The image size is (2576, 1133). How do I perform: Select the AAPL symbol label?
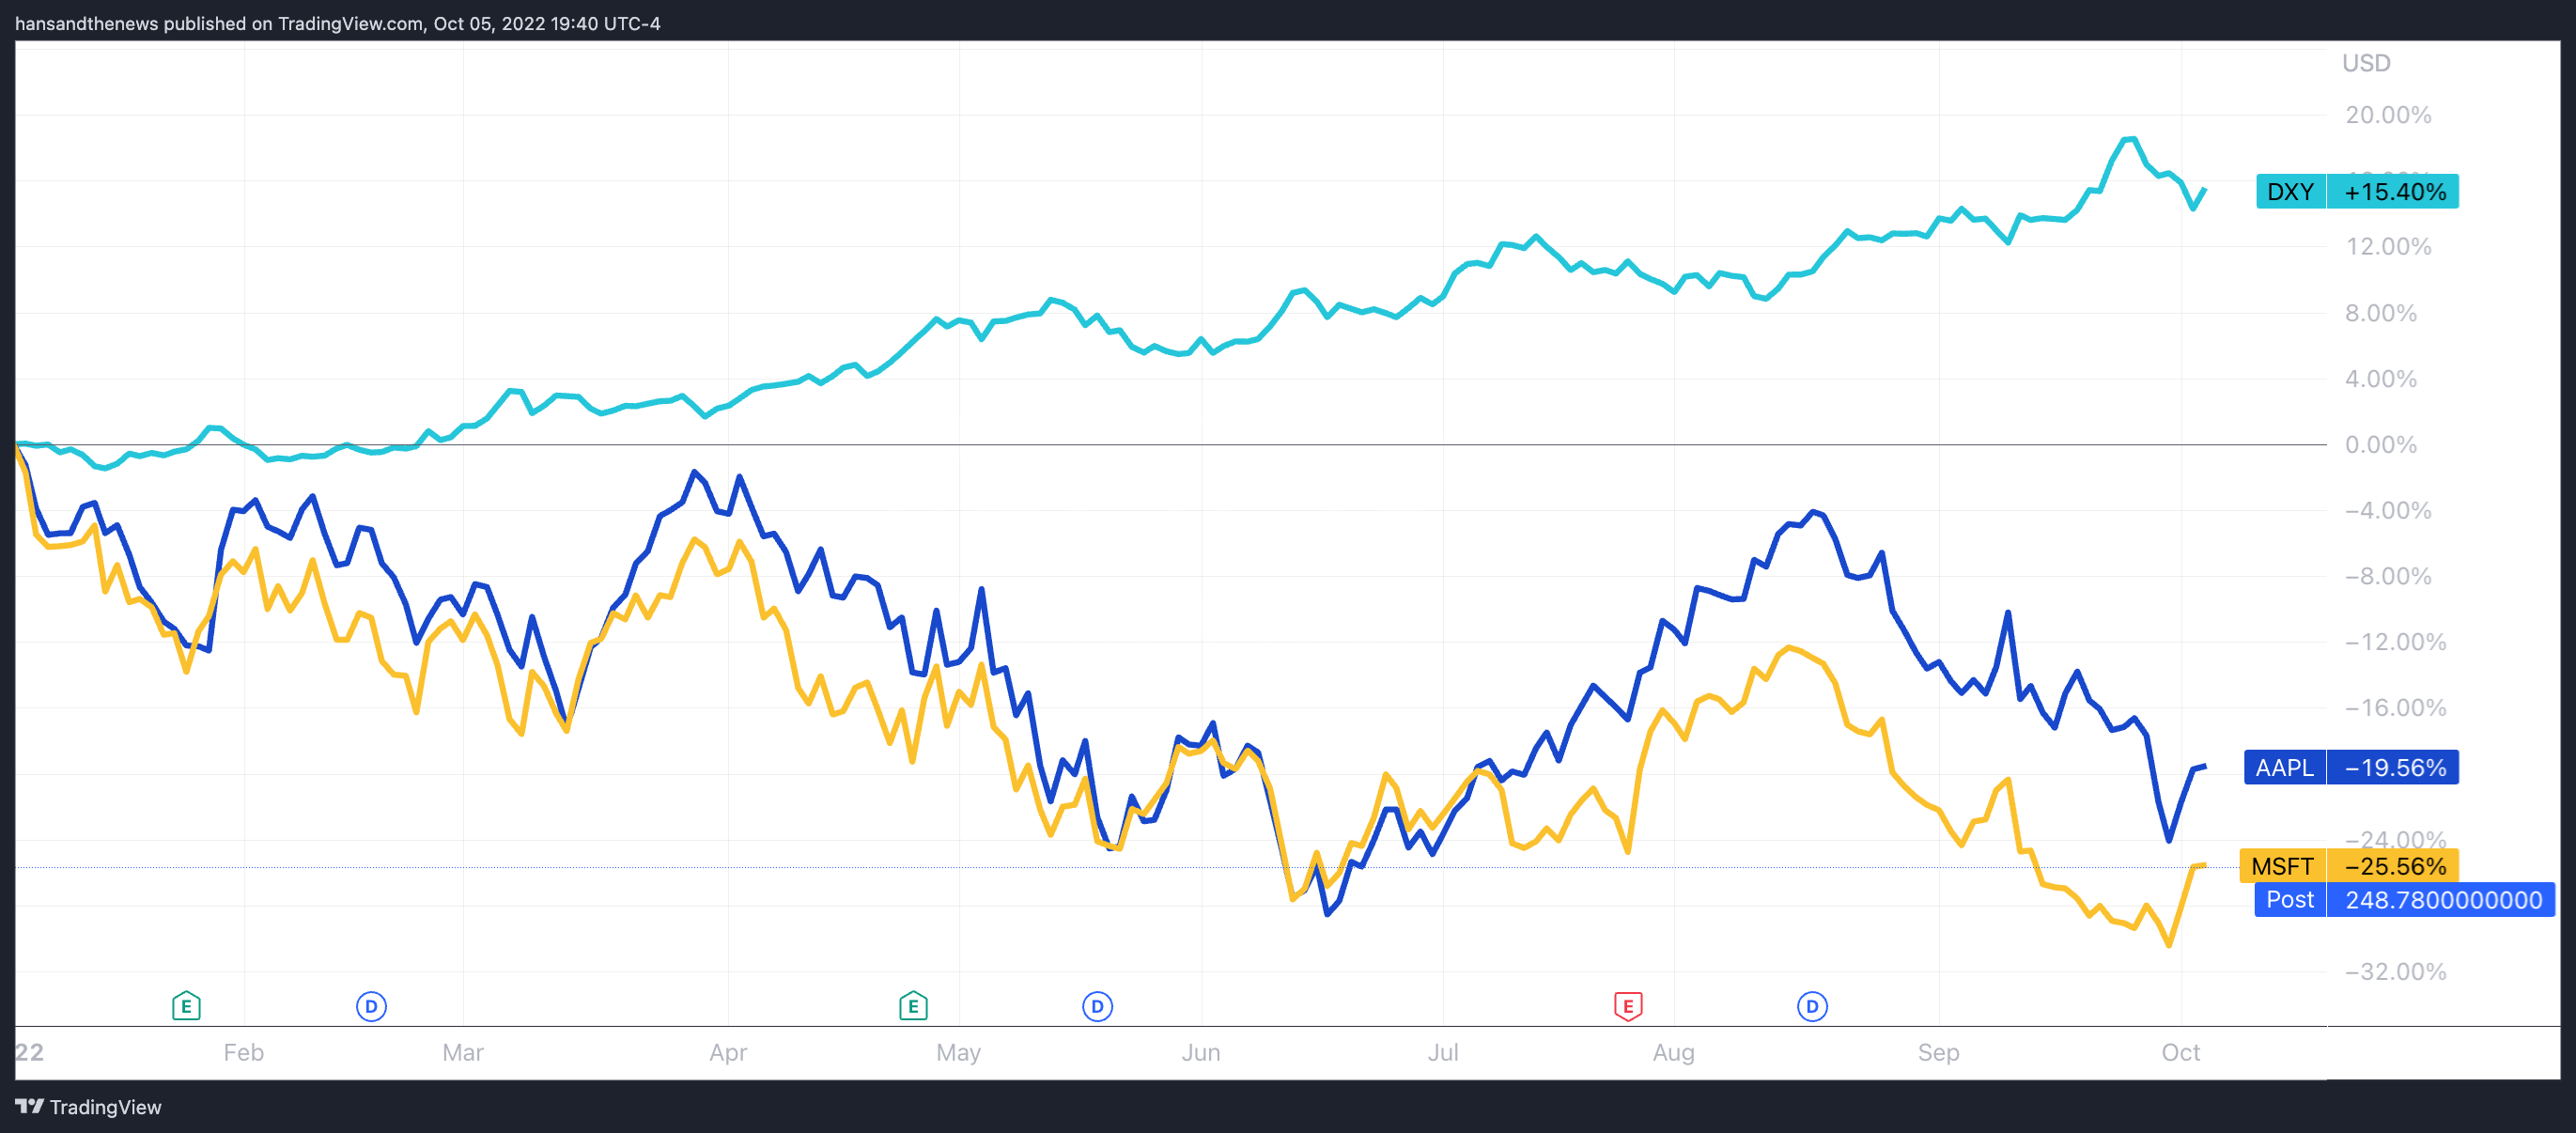pyautogui.click(x=2284, y=768)
